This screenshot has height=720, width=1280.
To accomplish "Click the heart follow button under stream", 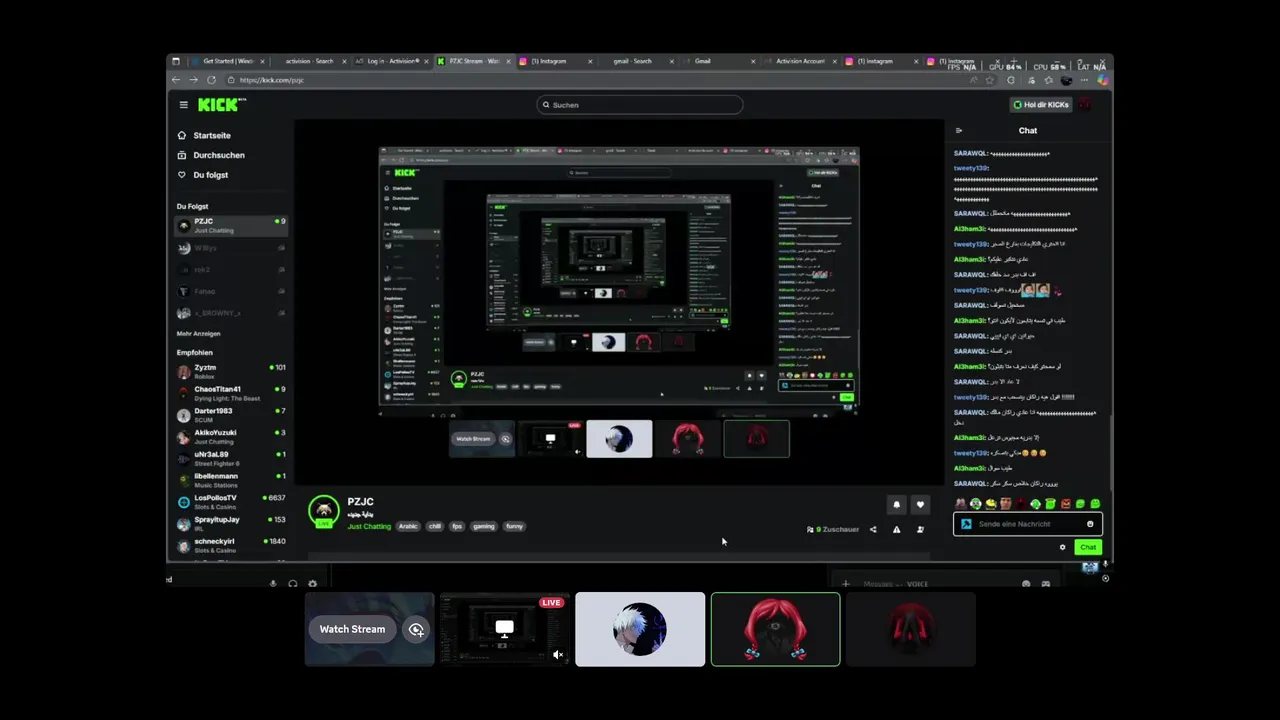I will click(x=920, y=505).
